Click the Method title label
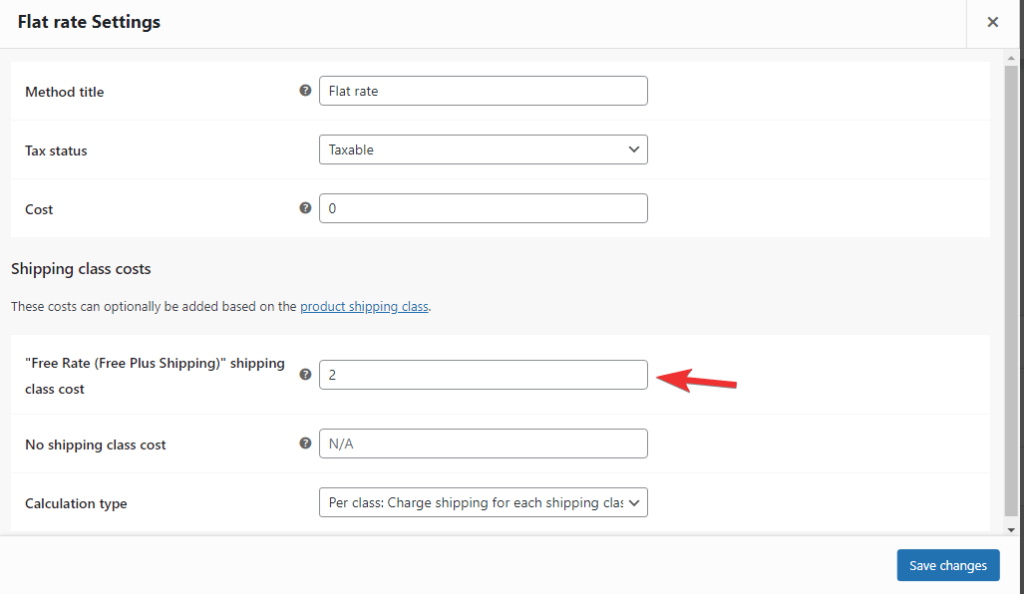This screenshot has height=594, width=1024. [x=64, y=92]
